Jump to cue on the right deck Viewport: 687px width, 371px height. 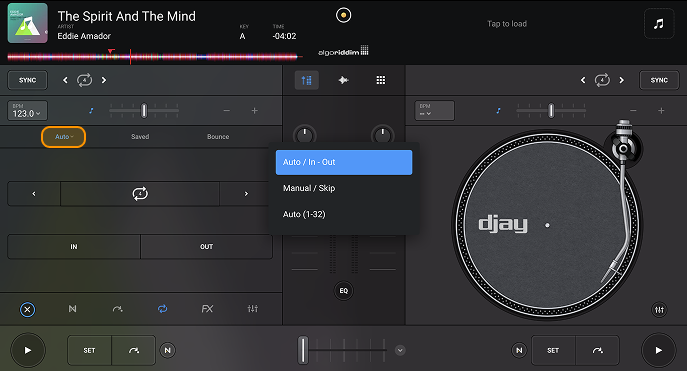click(598, 350)
